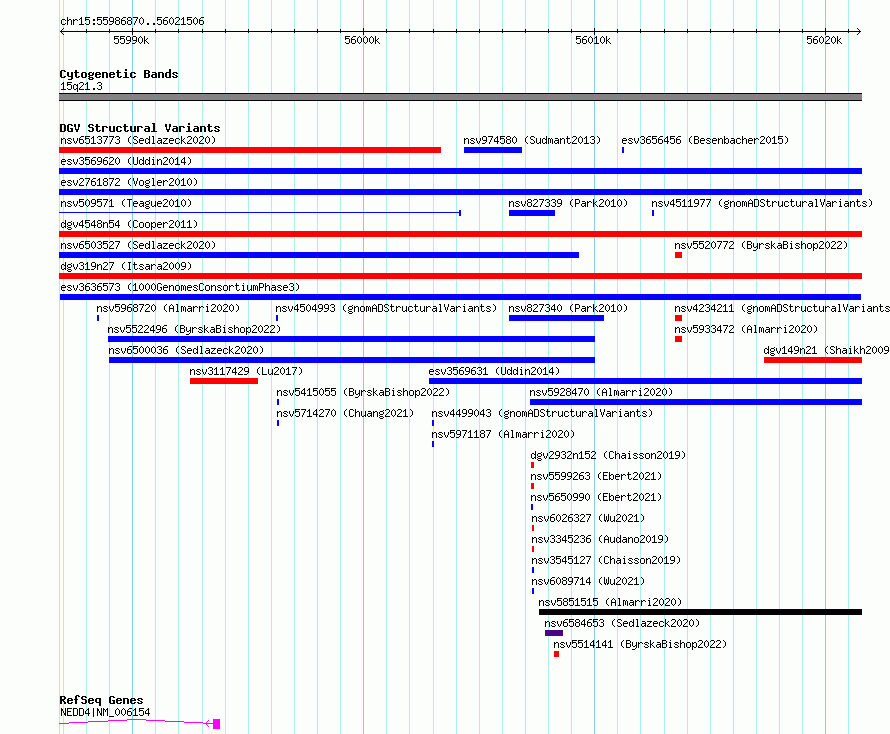890x734 pixels.
Task: Open dgv319n27 (Itsara2009) variant
Action: point(126,266)
